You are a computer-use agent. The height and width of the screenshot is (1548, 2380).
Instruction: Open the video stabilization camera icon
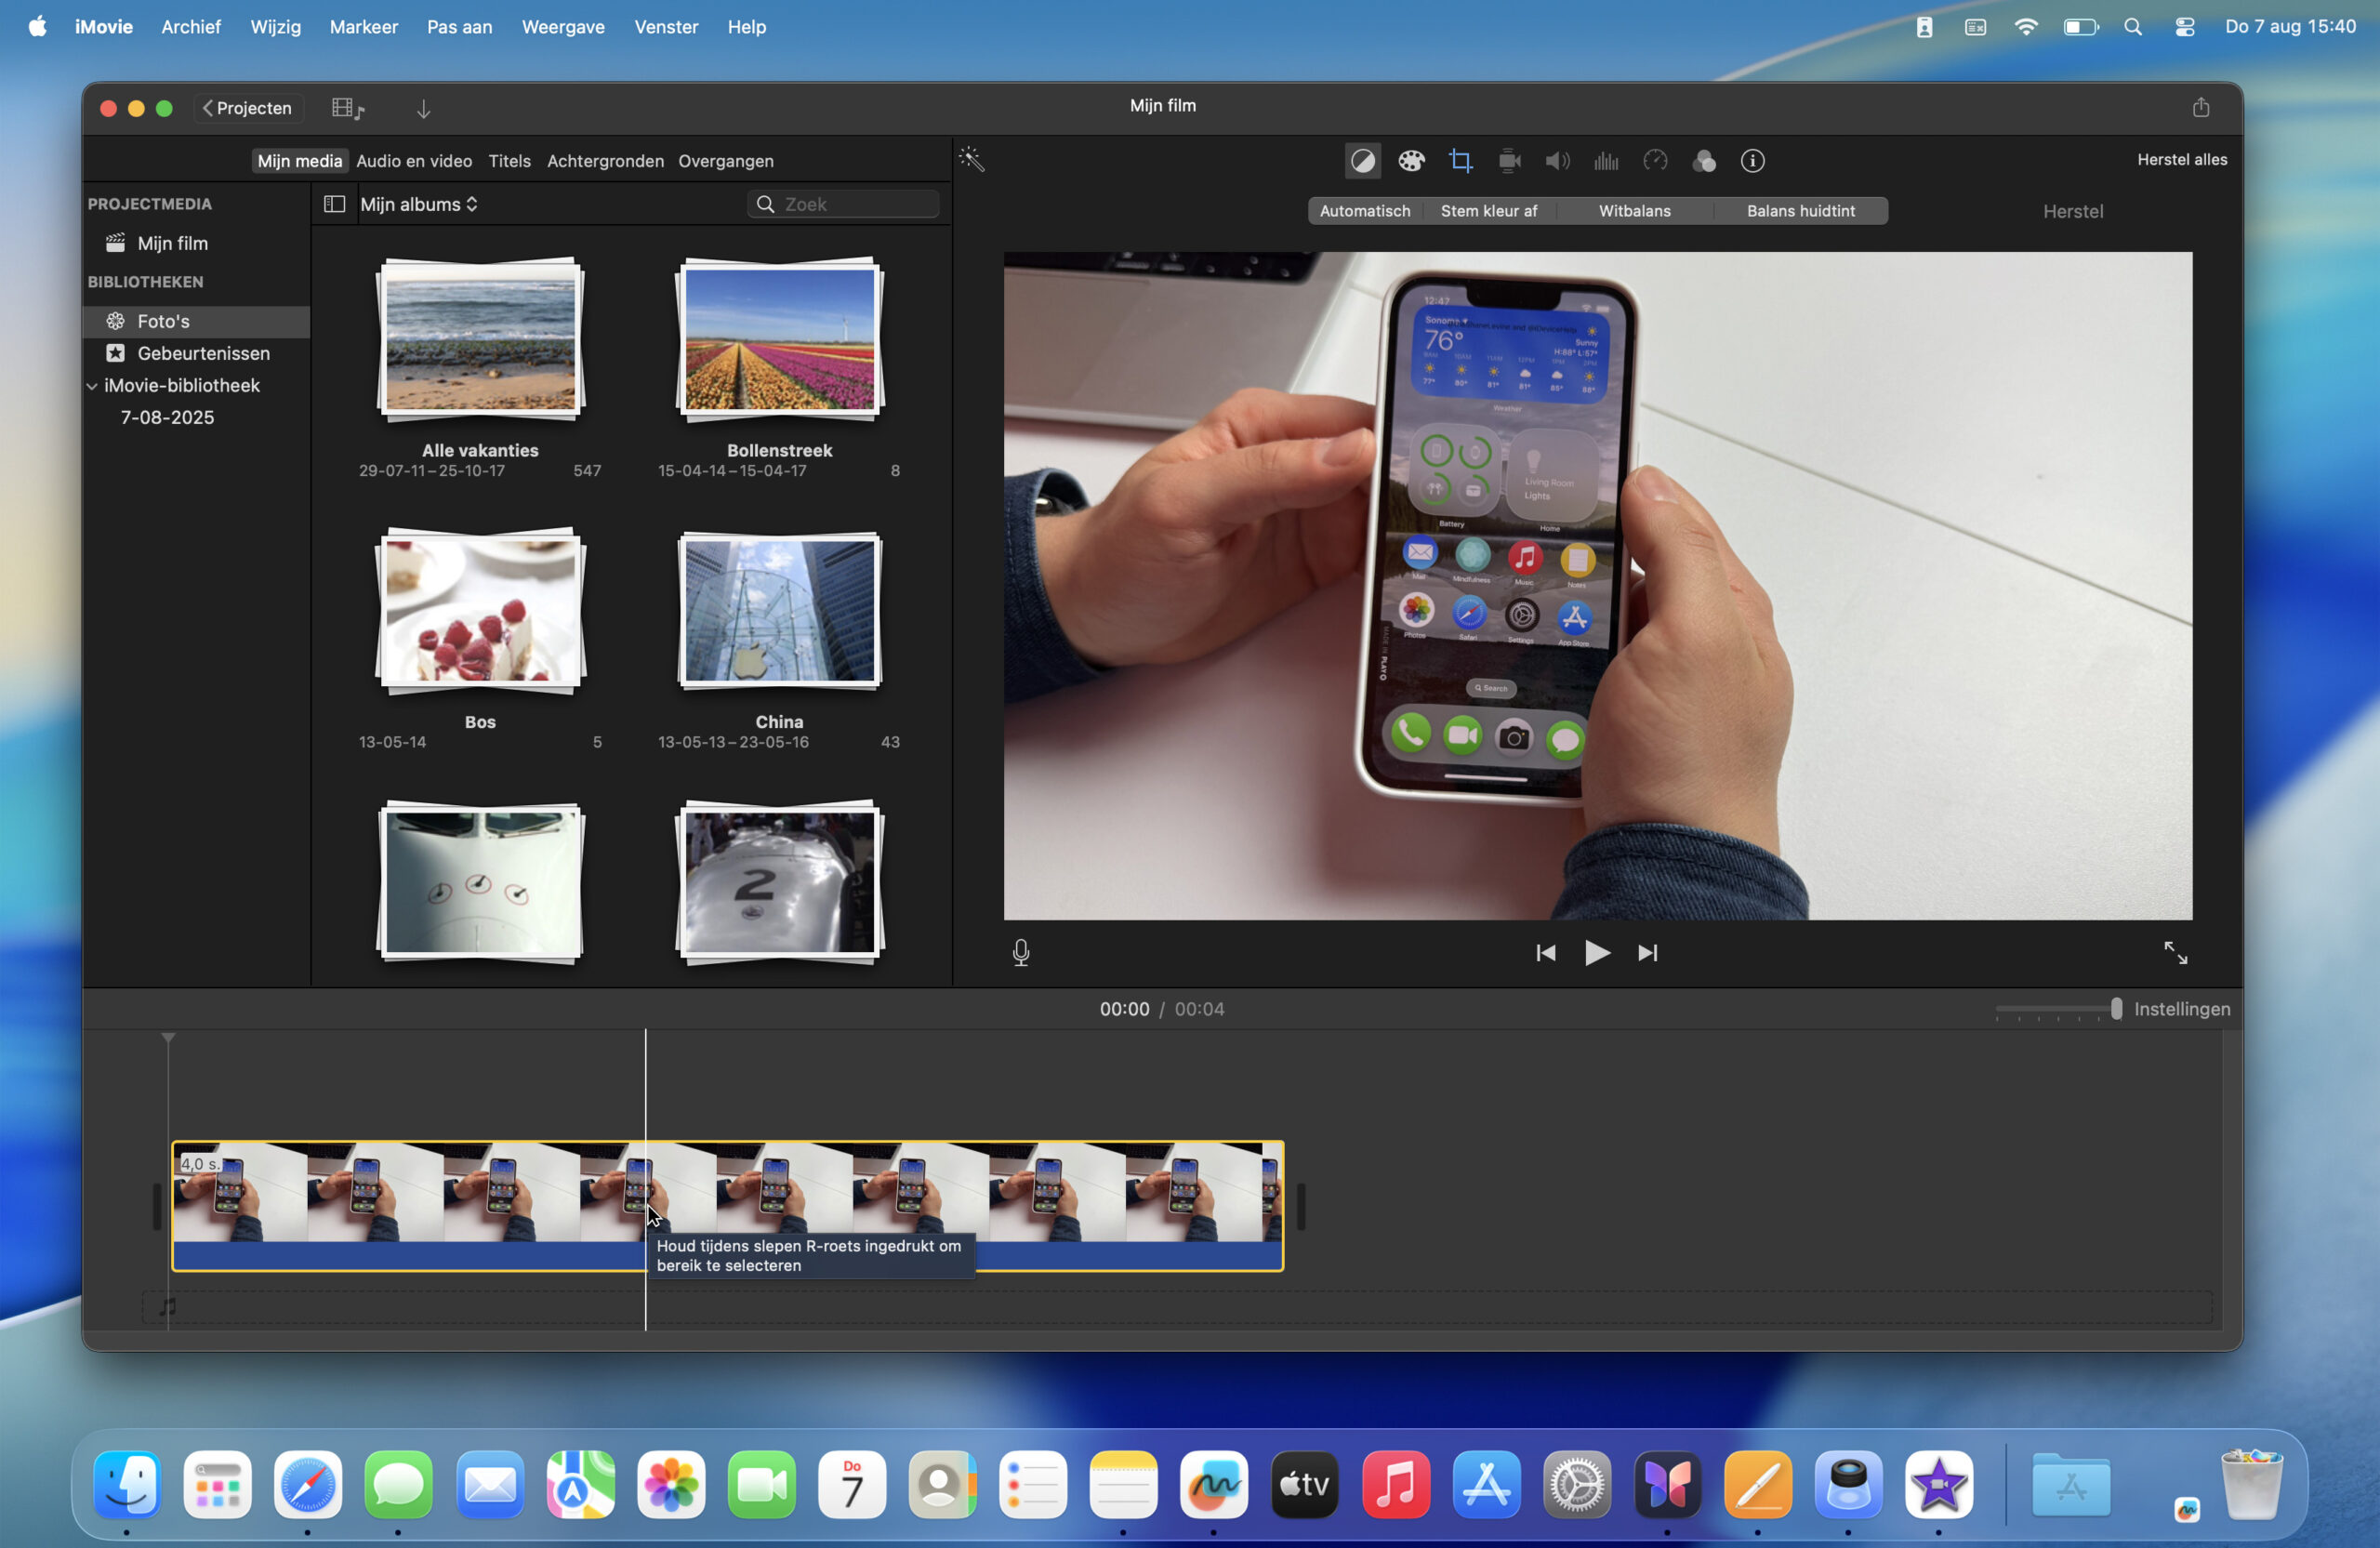pyautogui.click(x=1509, y=161)
